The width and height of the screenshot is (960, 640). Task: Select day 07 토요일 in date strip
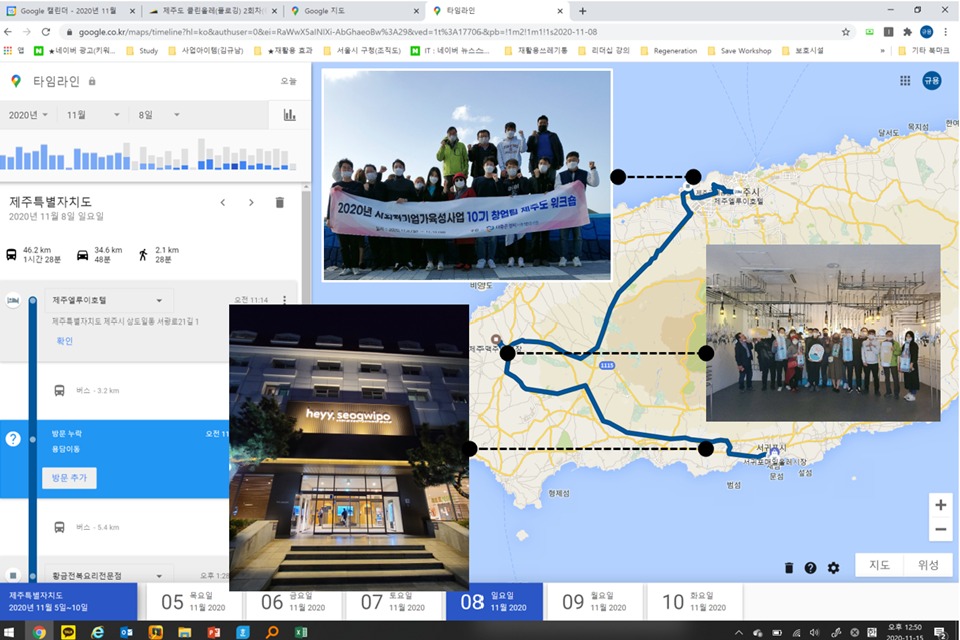coord(392,601)
